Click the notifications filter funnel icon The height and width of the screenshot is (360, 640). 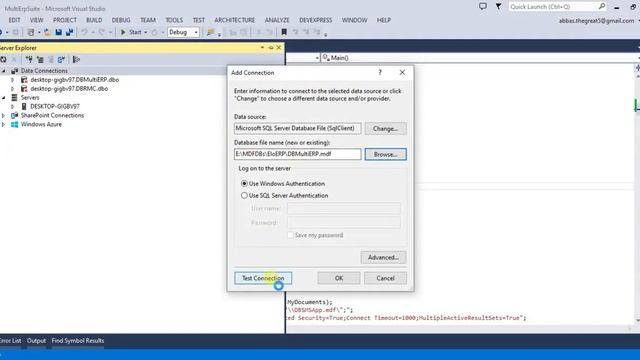[x=498, y=7]
